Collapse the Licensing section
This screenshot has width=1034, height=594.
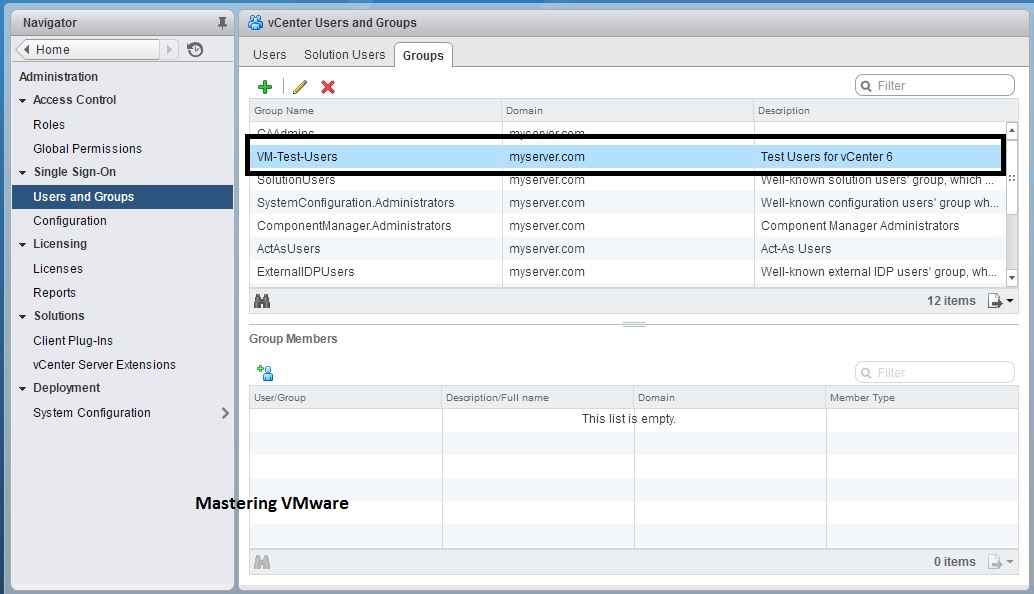[22, 245]
